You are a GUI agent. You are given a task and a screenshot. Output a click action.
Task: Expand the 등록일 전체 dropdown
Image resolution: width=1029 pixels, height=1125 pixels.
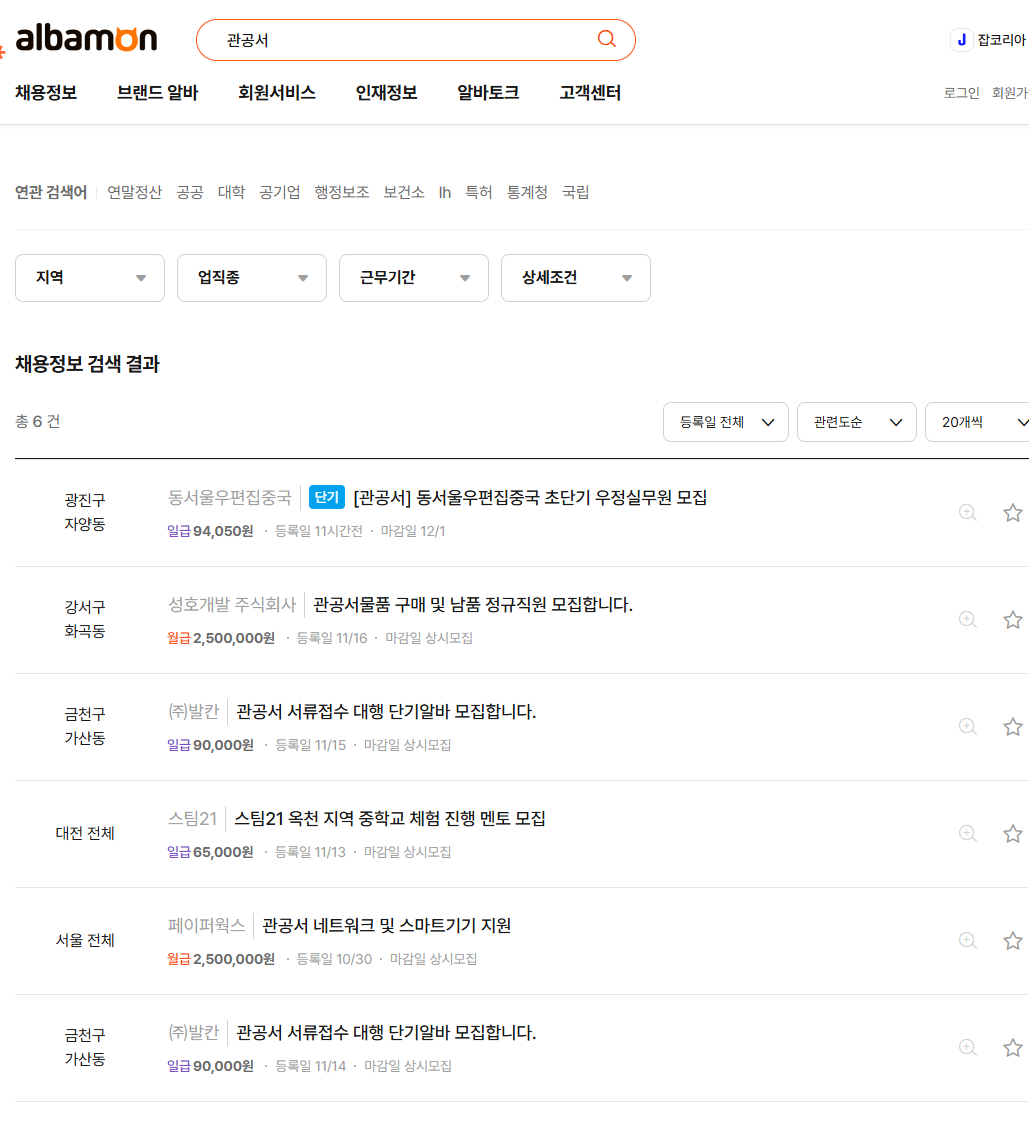click(726, 422)
